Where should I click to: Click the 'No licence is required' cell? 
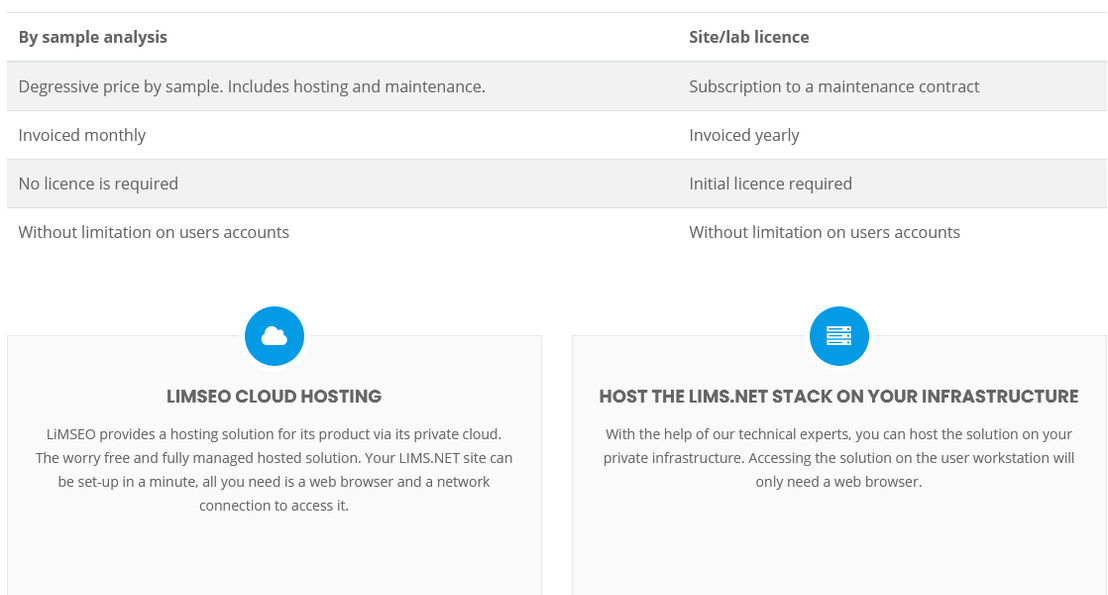[342, 184]
